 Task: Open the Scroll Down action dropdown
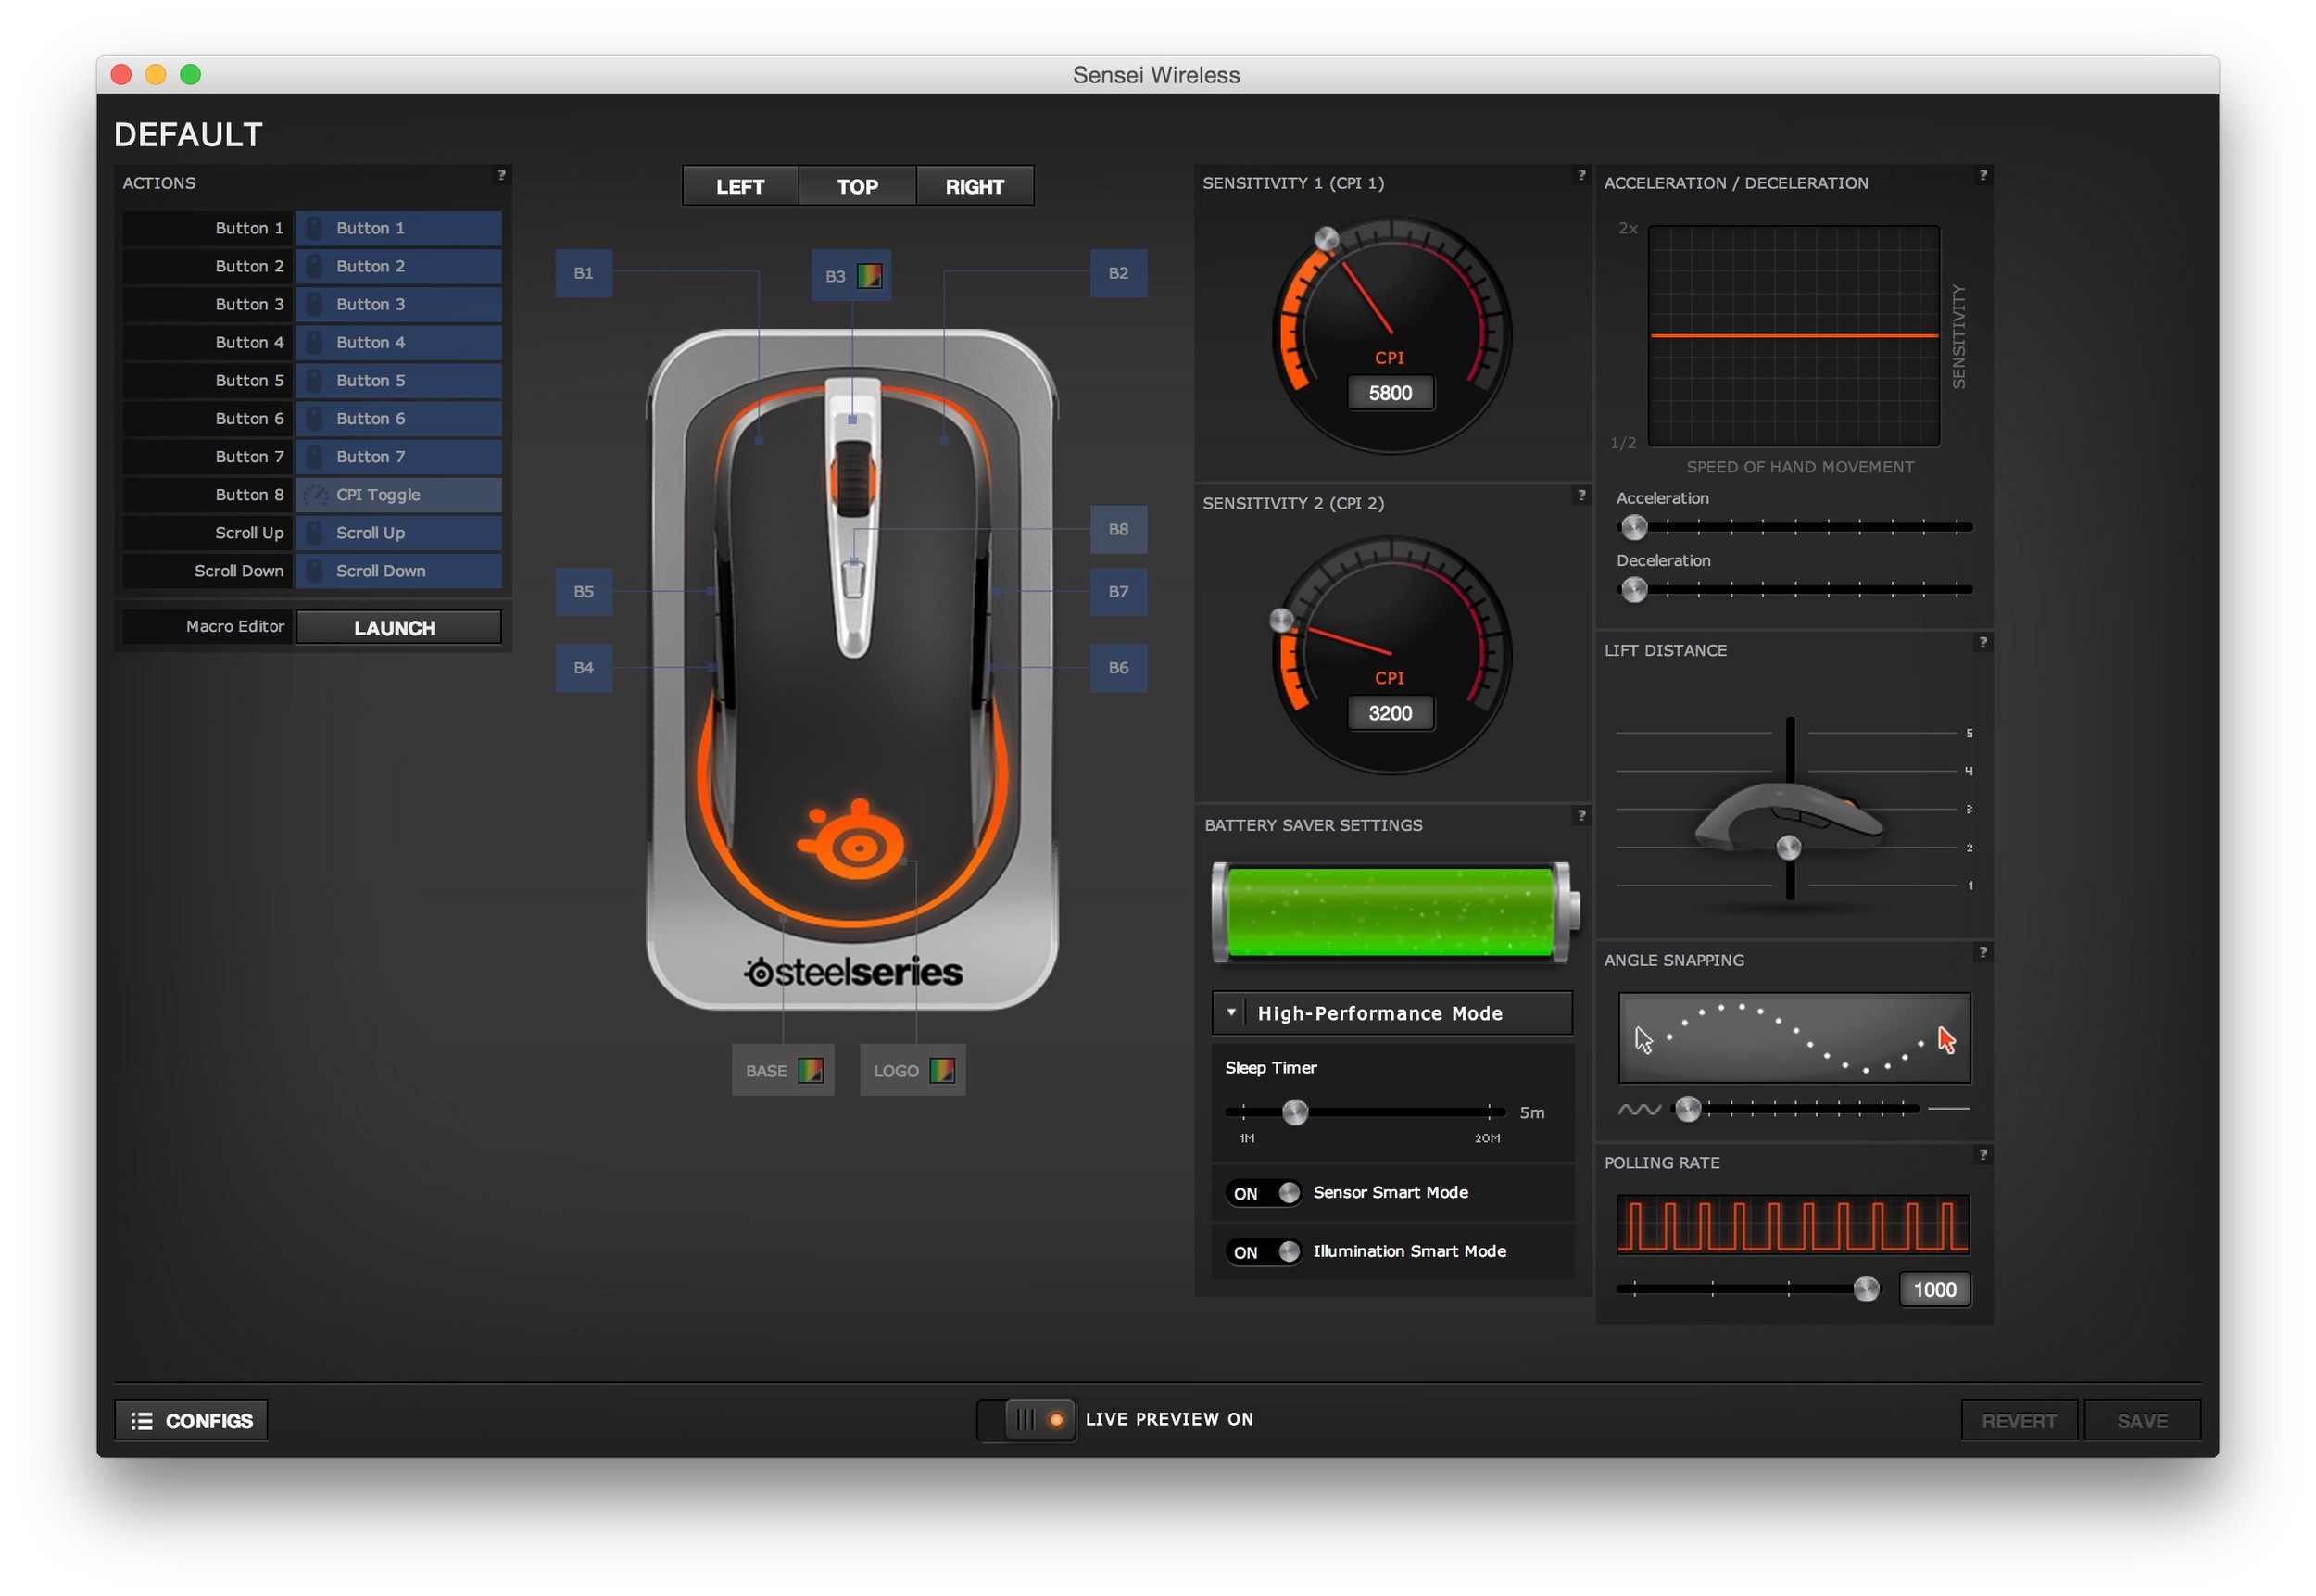coord(398,571)
